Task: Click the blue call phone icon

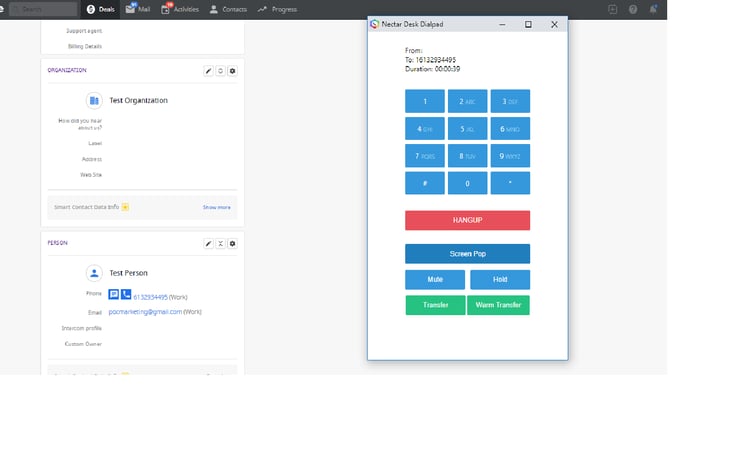Action: coord(126,294)
